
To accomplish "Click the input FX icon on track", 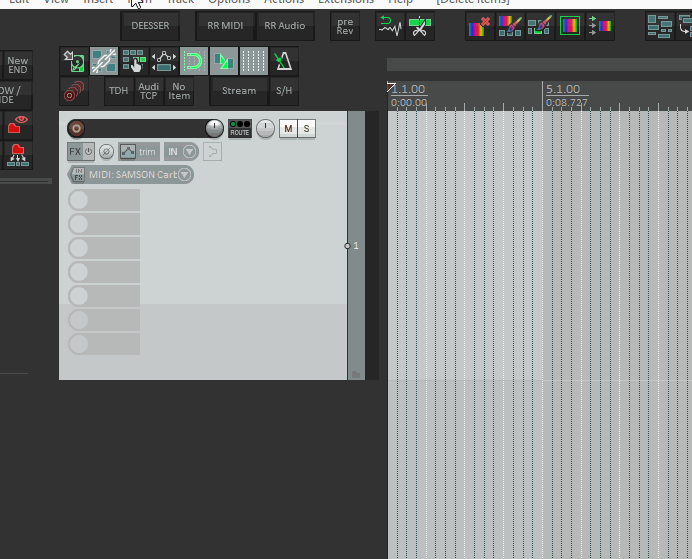I will point(78,174).
